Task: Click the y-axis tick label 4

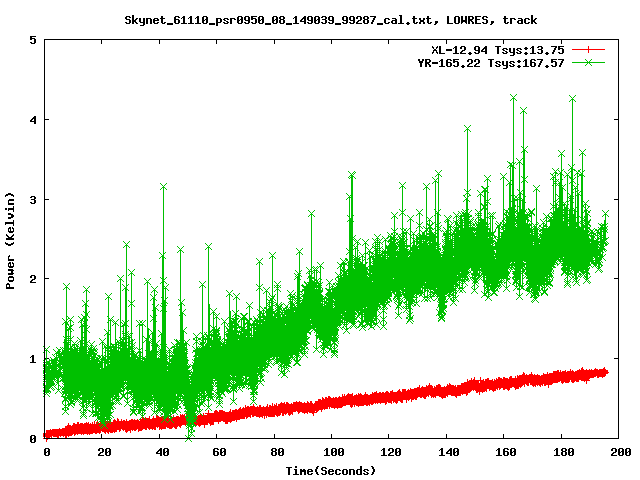Action: [x=33, y=119]
